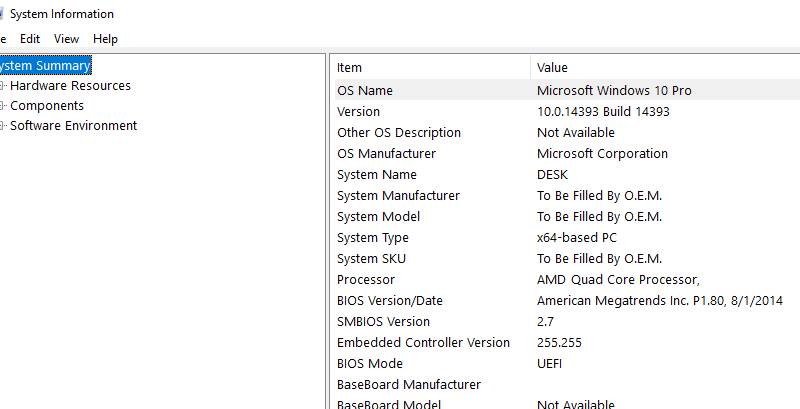
Task: Expand the Components tree node
Action: (2, 106)
